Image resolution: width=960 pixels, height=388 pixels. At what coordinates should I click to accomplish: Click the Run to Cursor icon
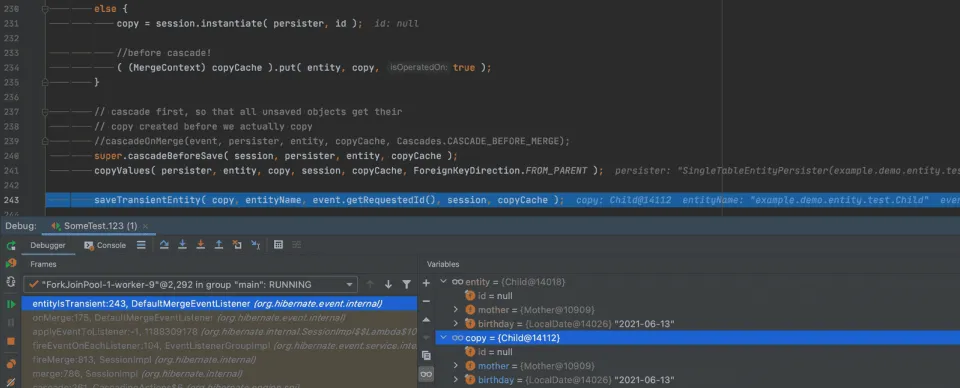pyautogui.click(x=256, y=245)
